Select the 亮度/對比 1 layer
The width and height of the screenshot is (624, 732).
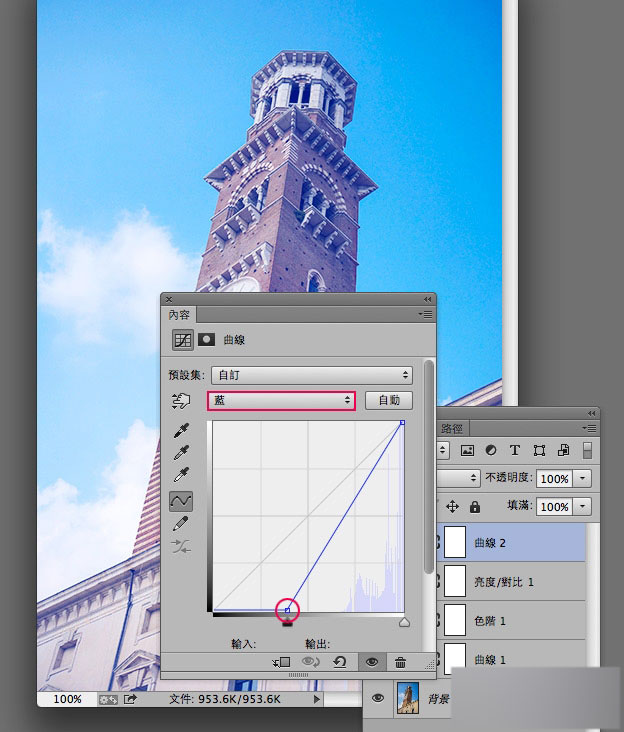(511, 582)
